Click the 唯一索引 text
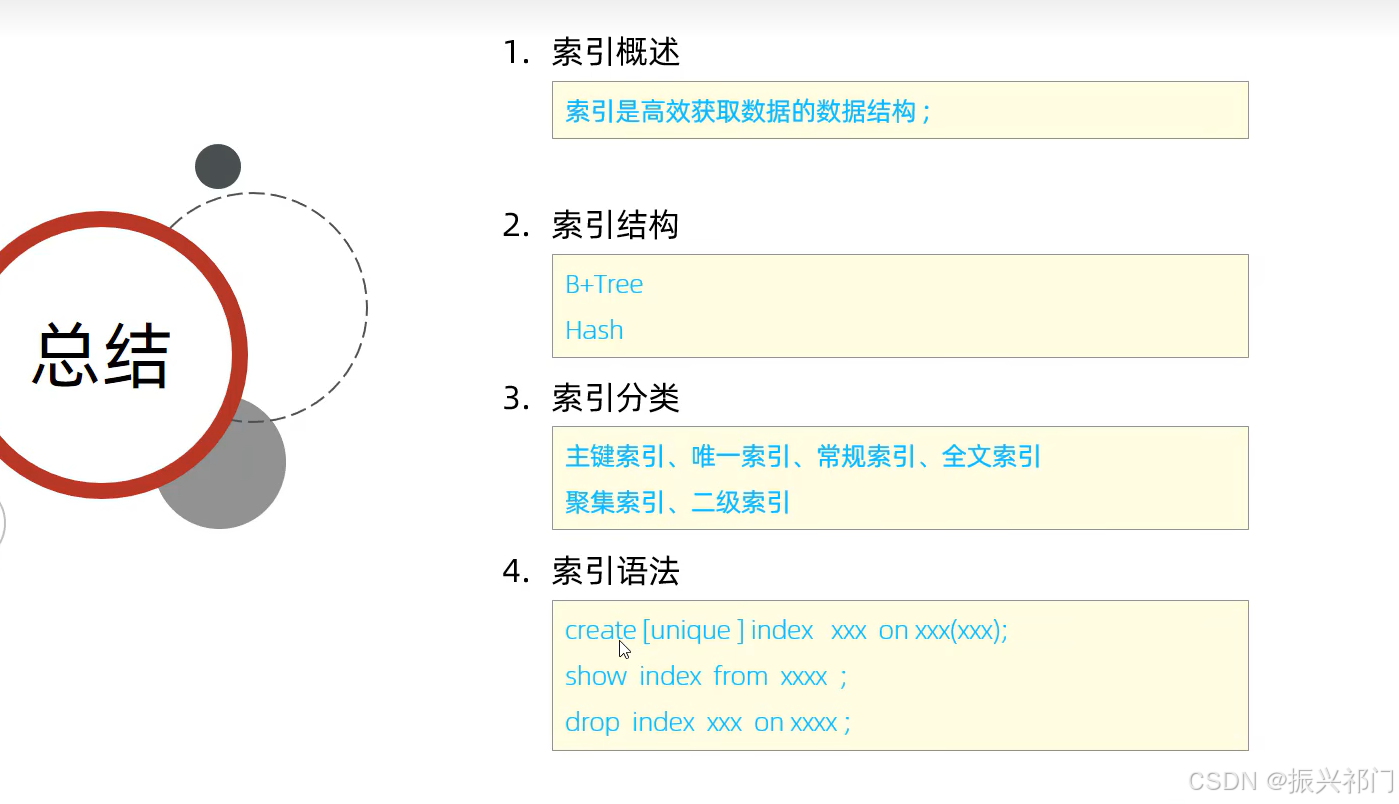This screenshot has height=804, width=1399. [x=741, y=457]
